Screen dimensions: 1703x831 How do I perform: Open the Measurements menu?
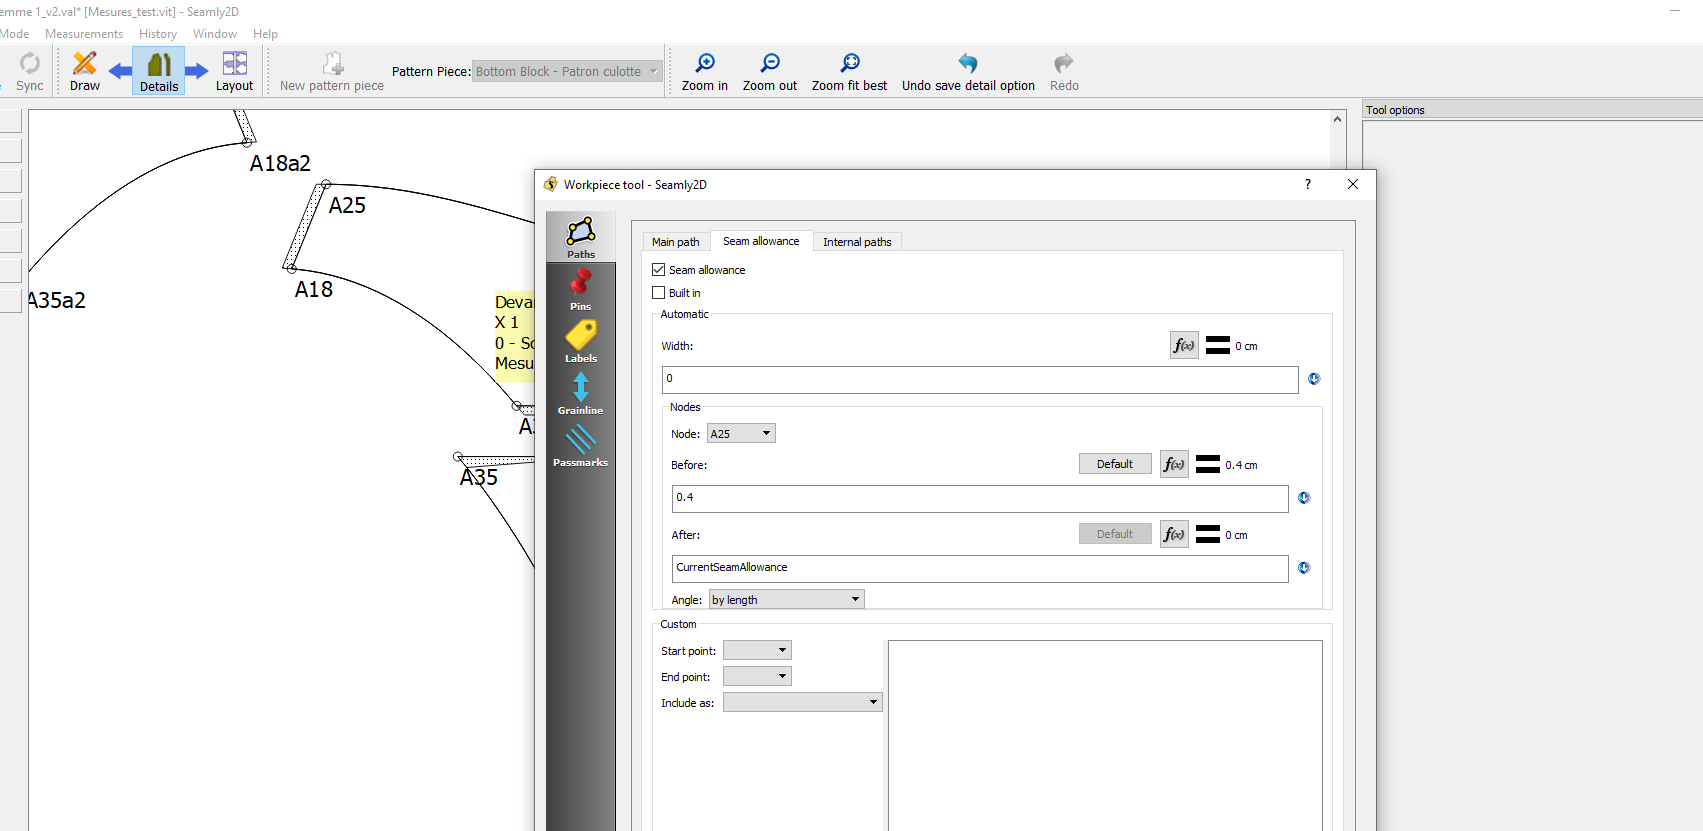pyautogui.click(x=84, y=34)
